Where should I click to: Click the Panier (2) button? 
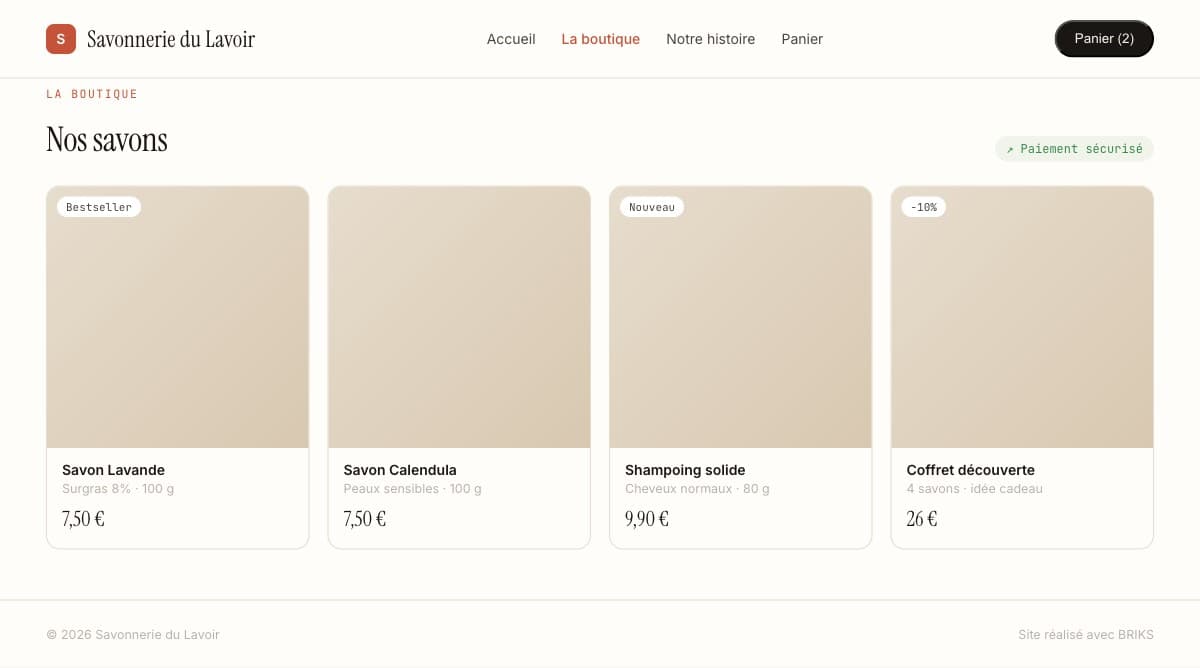[x=1104, y=39]
